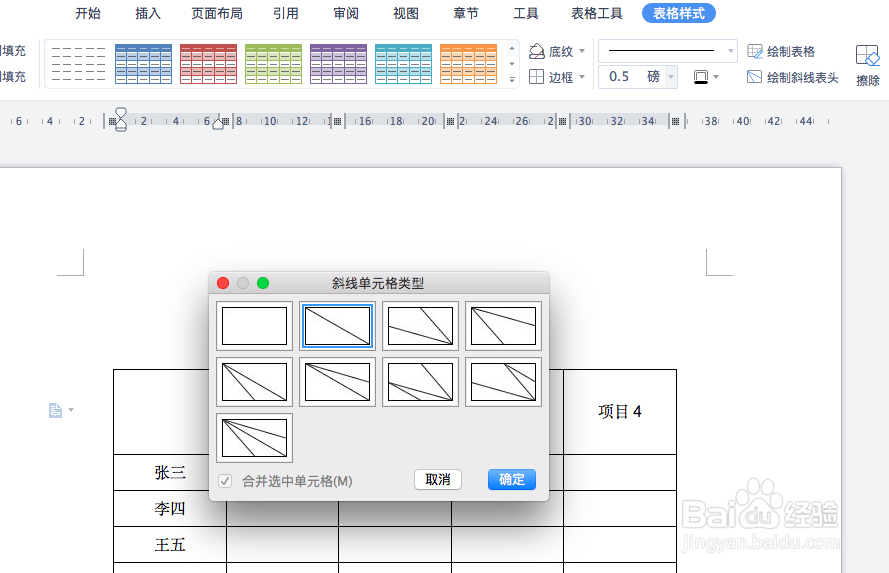
Task: Select fourth cell type in second row
Action: coord(503,382)
